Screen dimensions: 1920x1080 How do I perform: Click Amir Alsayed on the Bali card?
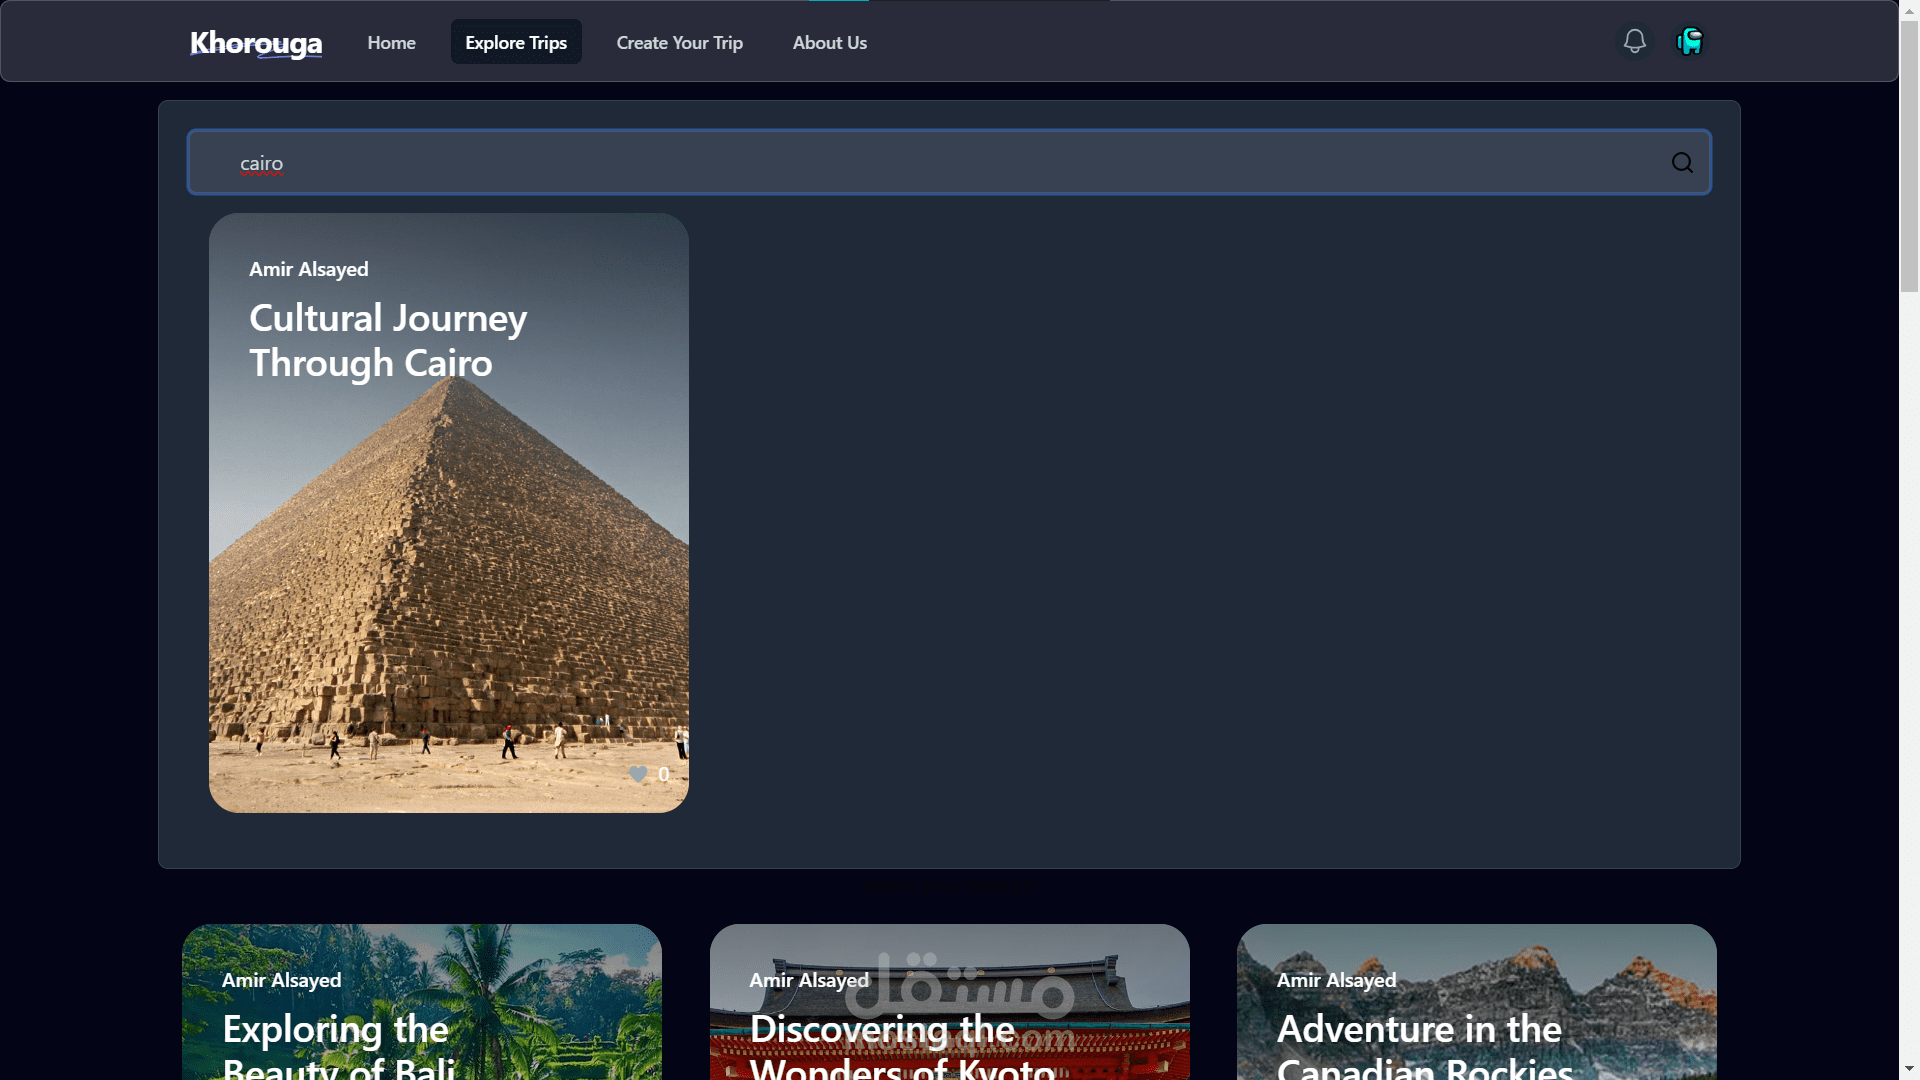[281, 980]
